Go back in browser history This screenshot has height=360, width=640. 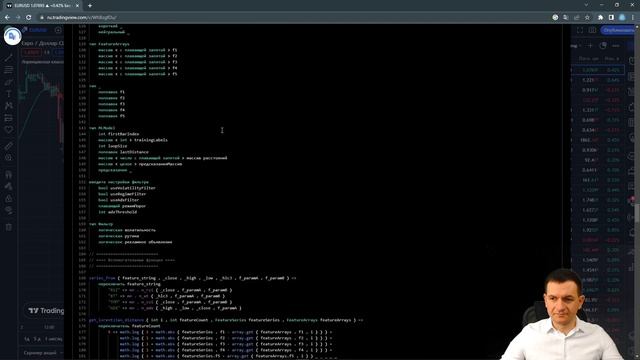pos(7,18)
